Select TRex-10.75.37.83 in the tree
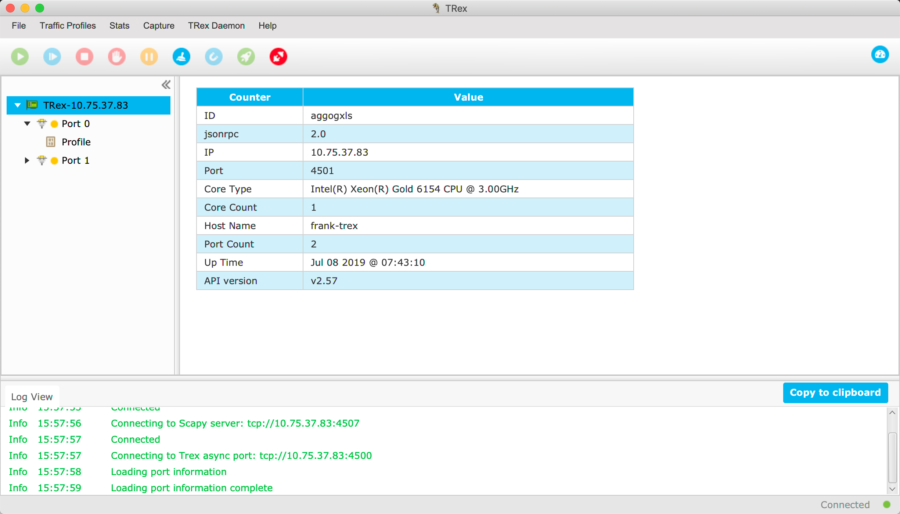The width and height of the screenshot is (900, 514). pos(86,105)
